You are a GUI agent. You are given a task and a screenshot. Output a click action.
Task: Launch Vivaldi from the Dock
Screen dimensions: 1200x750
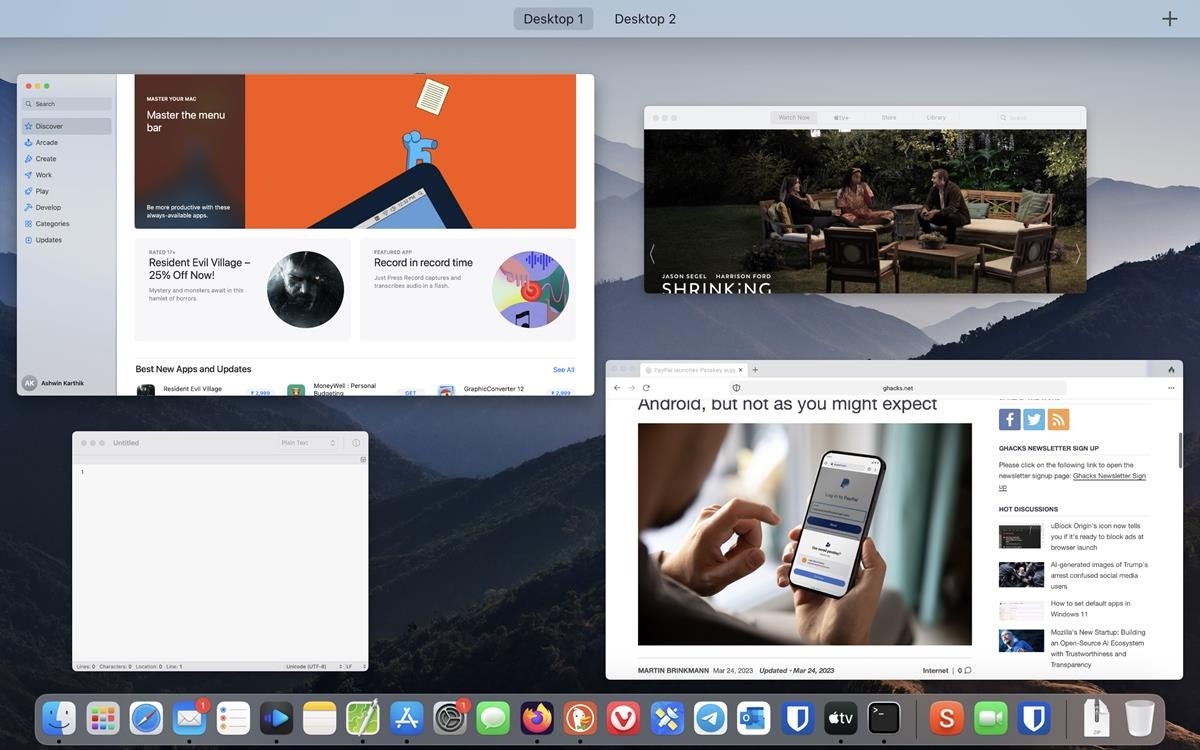[x=624, y=717]
